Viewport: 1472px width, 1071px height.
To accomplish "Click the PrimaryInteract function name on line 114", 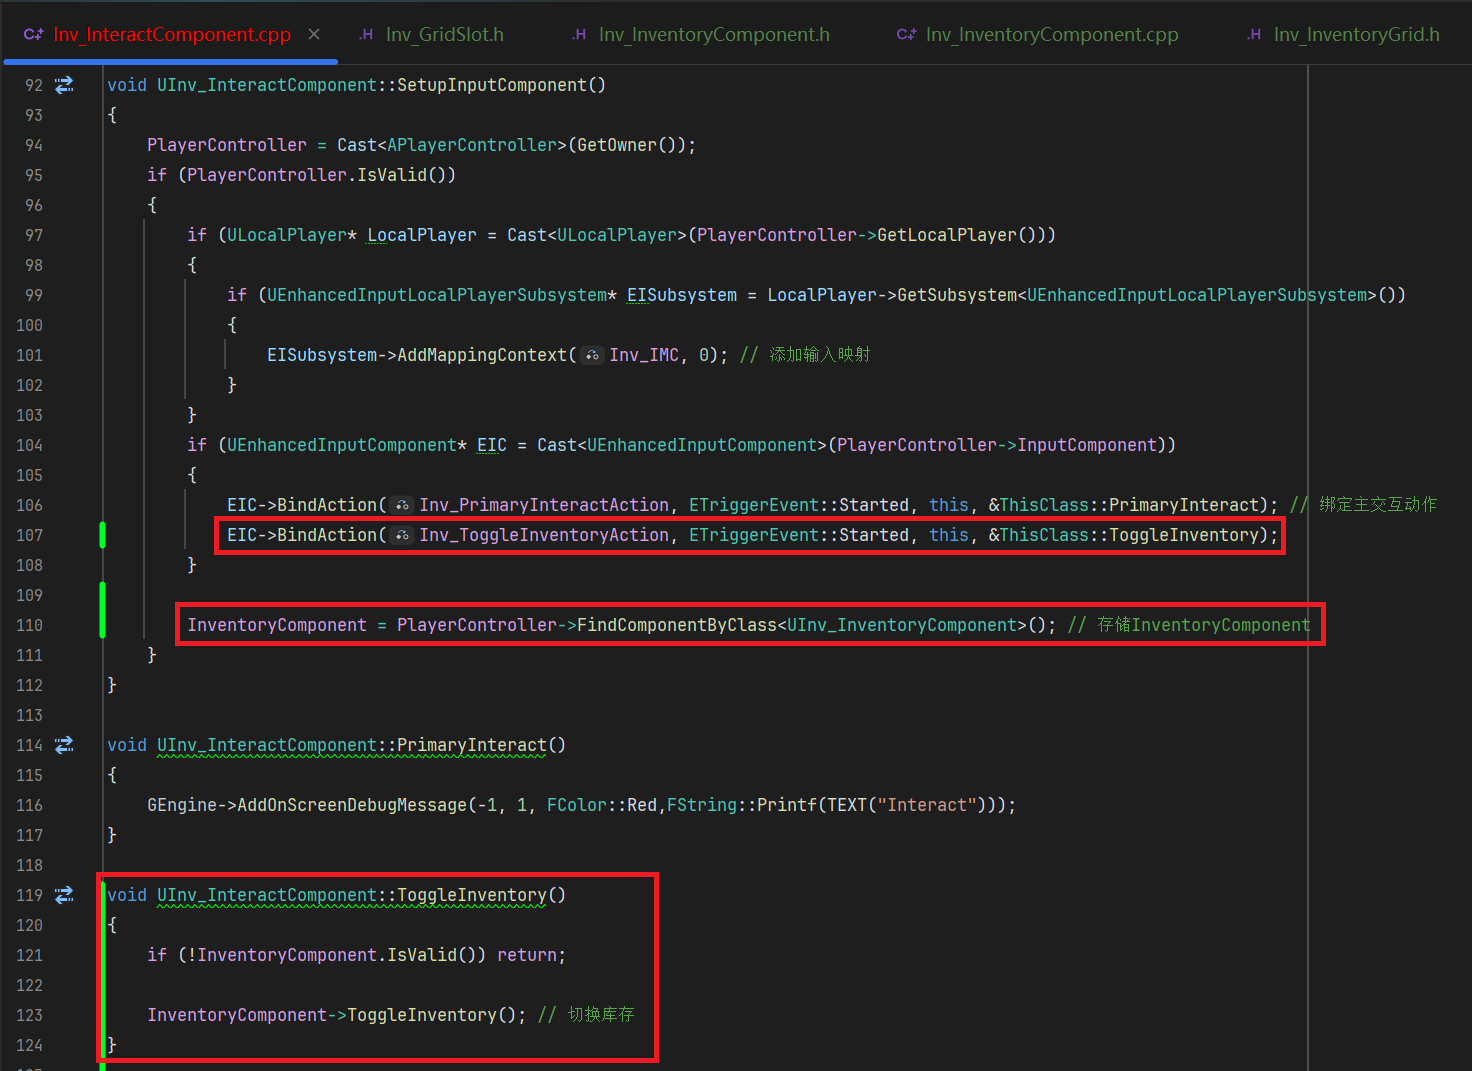I will coord(472,745).
